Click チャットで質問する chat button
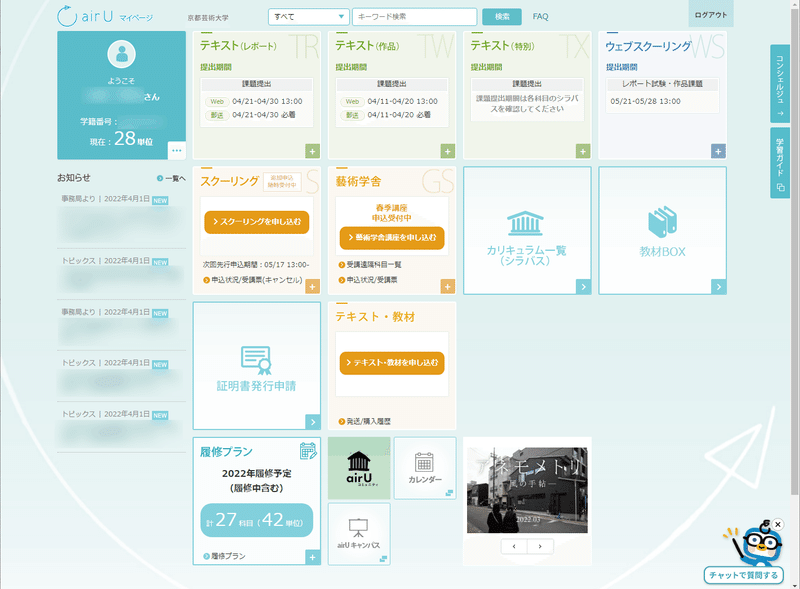Screen dimensions: 800x589 pos(743,575)
